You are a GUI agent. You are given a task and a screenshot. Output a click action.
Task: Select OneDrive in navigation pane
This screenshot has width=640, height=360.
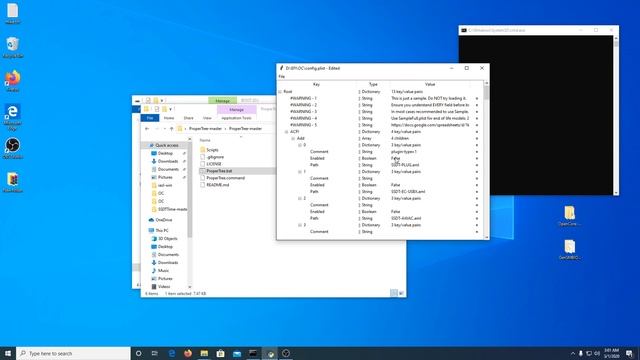point(164,220)
